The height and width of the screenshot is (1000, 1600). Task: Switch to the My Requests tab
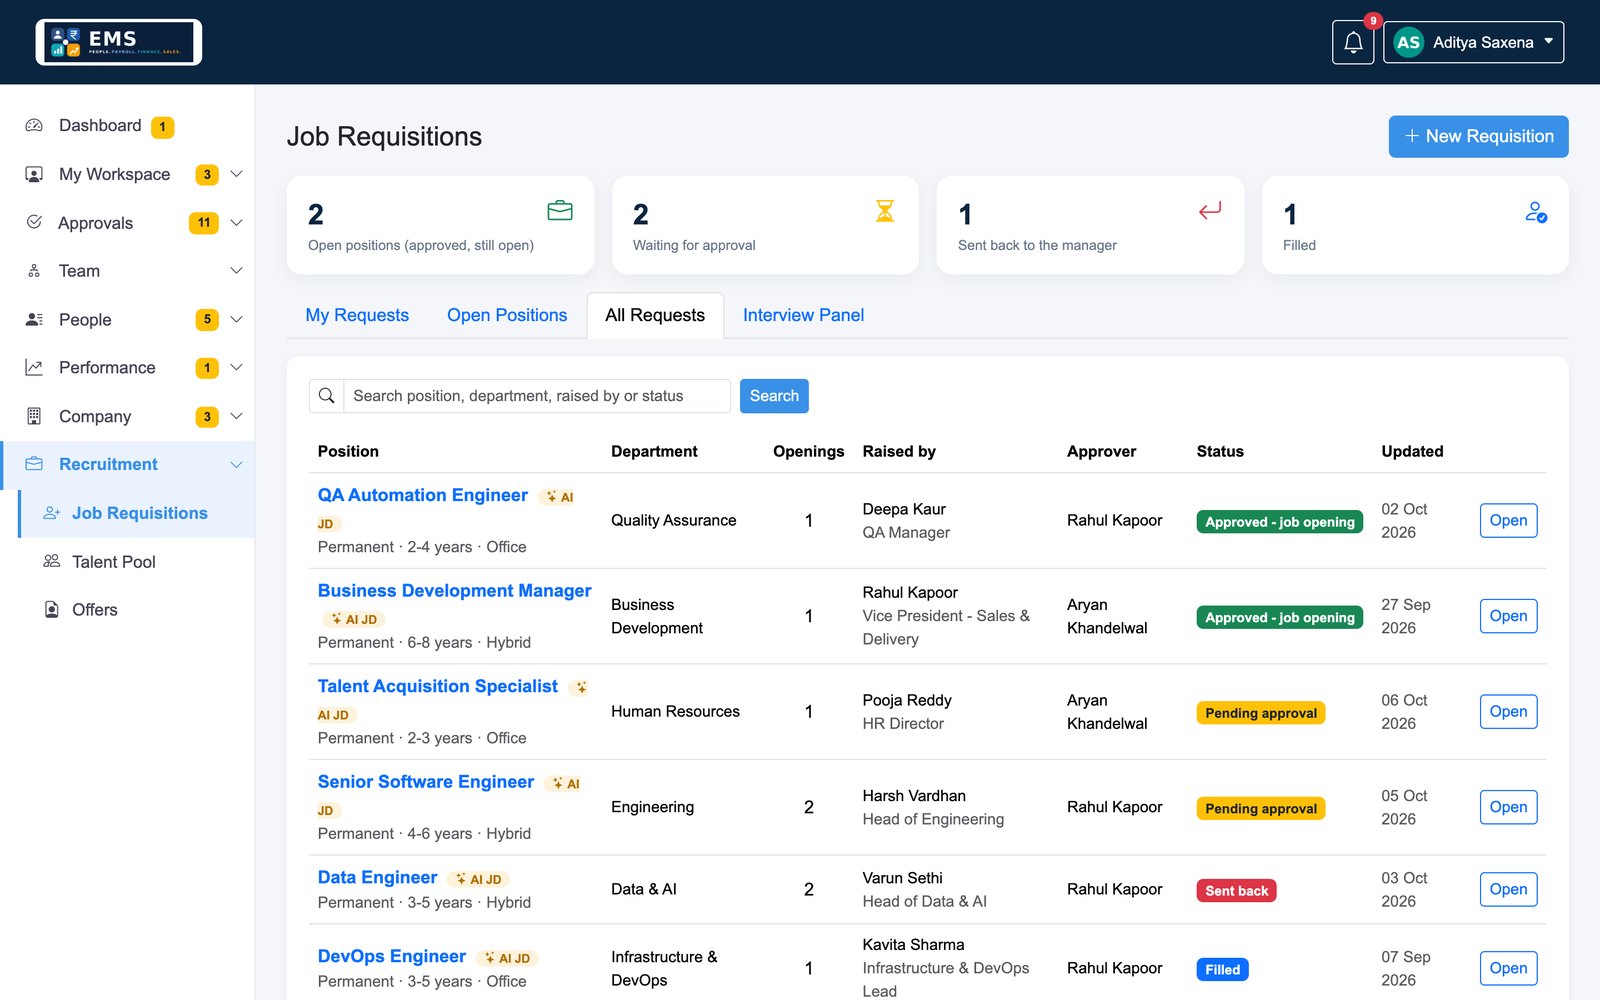(x=357, y=315)
